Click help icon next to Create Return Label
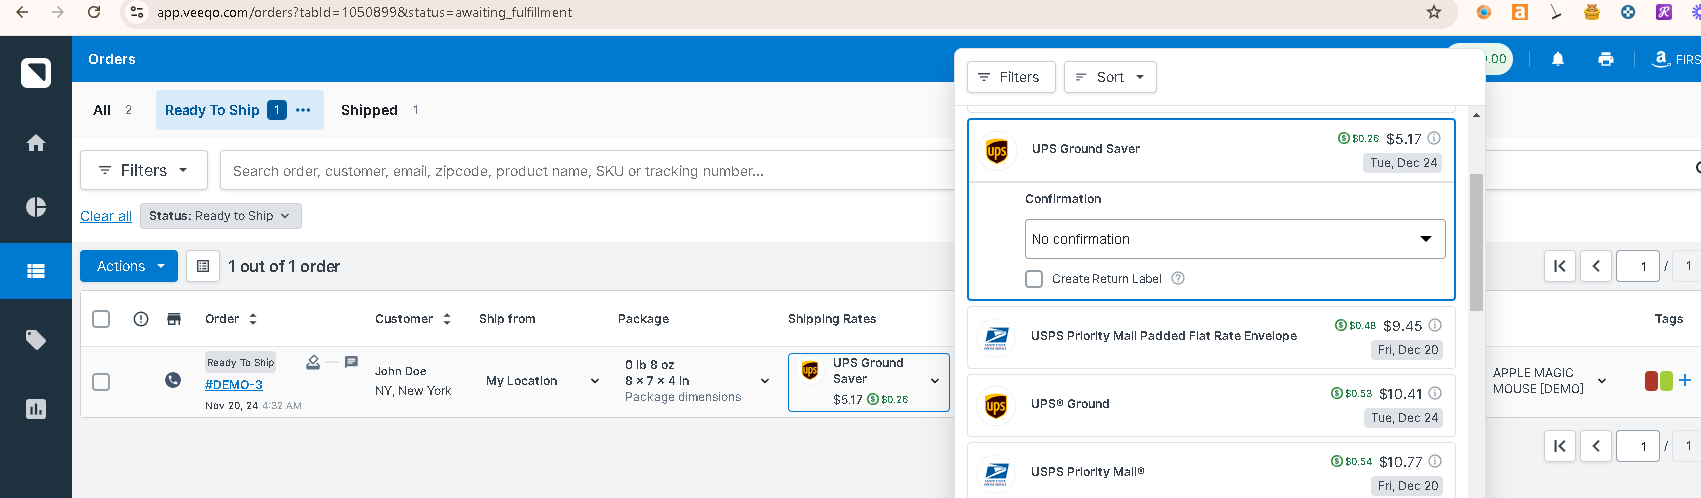The width and height of the screenshot is (1701, 498). [x=1178, y=278]
